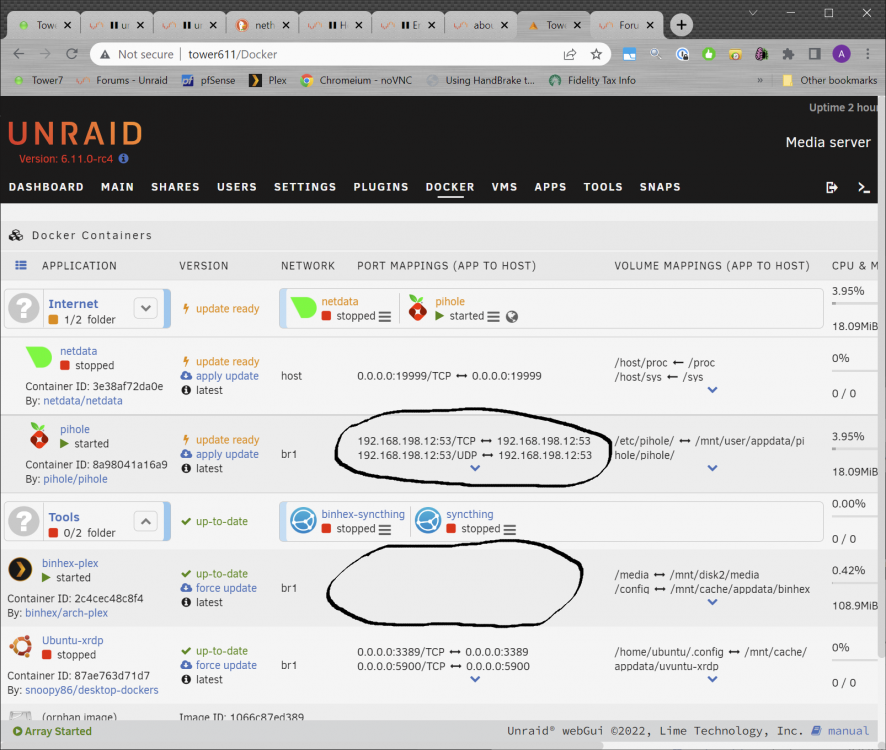Viewport: 886px width, 750px height.
Task: Open the web terminal icon
Action: click(863, 188)
